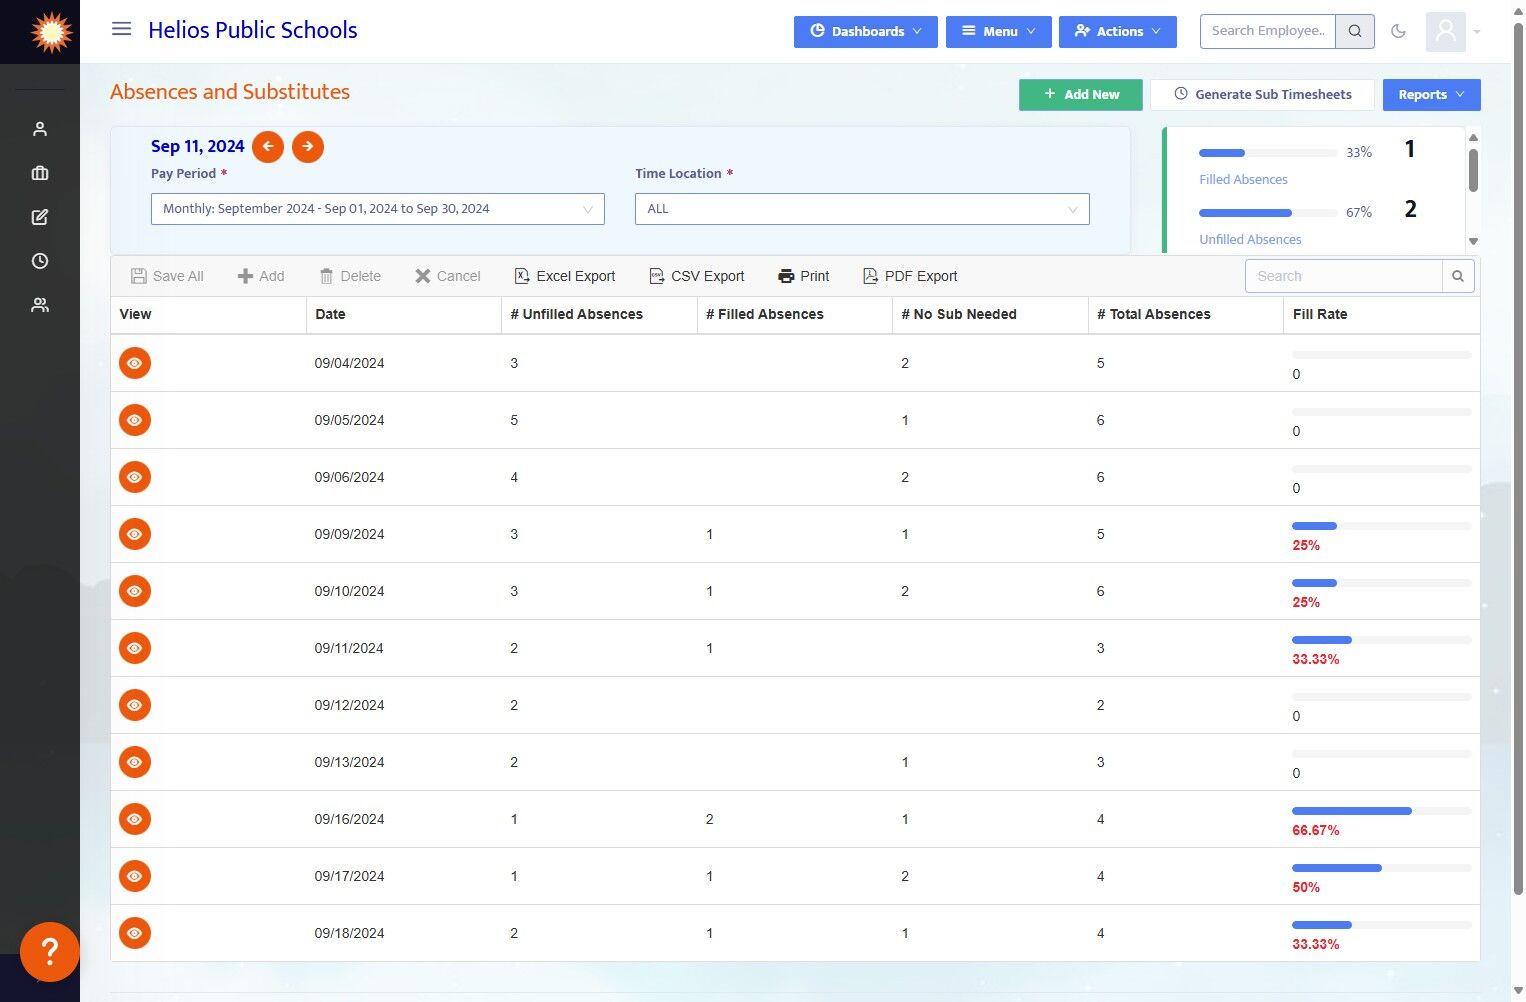This screenshot has width=1526, height=1002.
Task: Click Generate Sub Timesheets button
Action: (1262, 95)
